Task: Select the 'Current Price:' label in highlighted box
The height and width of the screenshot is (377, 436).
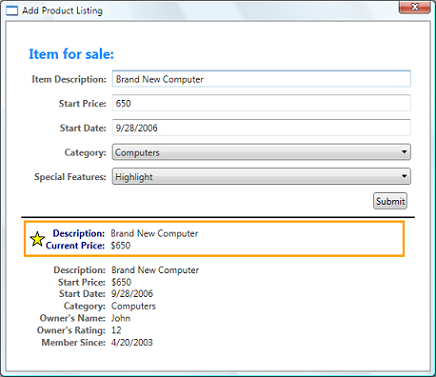Action: [x=75, y=246]
